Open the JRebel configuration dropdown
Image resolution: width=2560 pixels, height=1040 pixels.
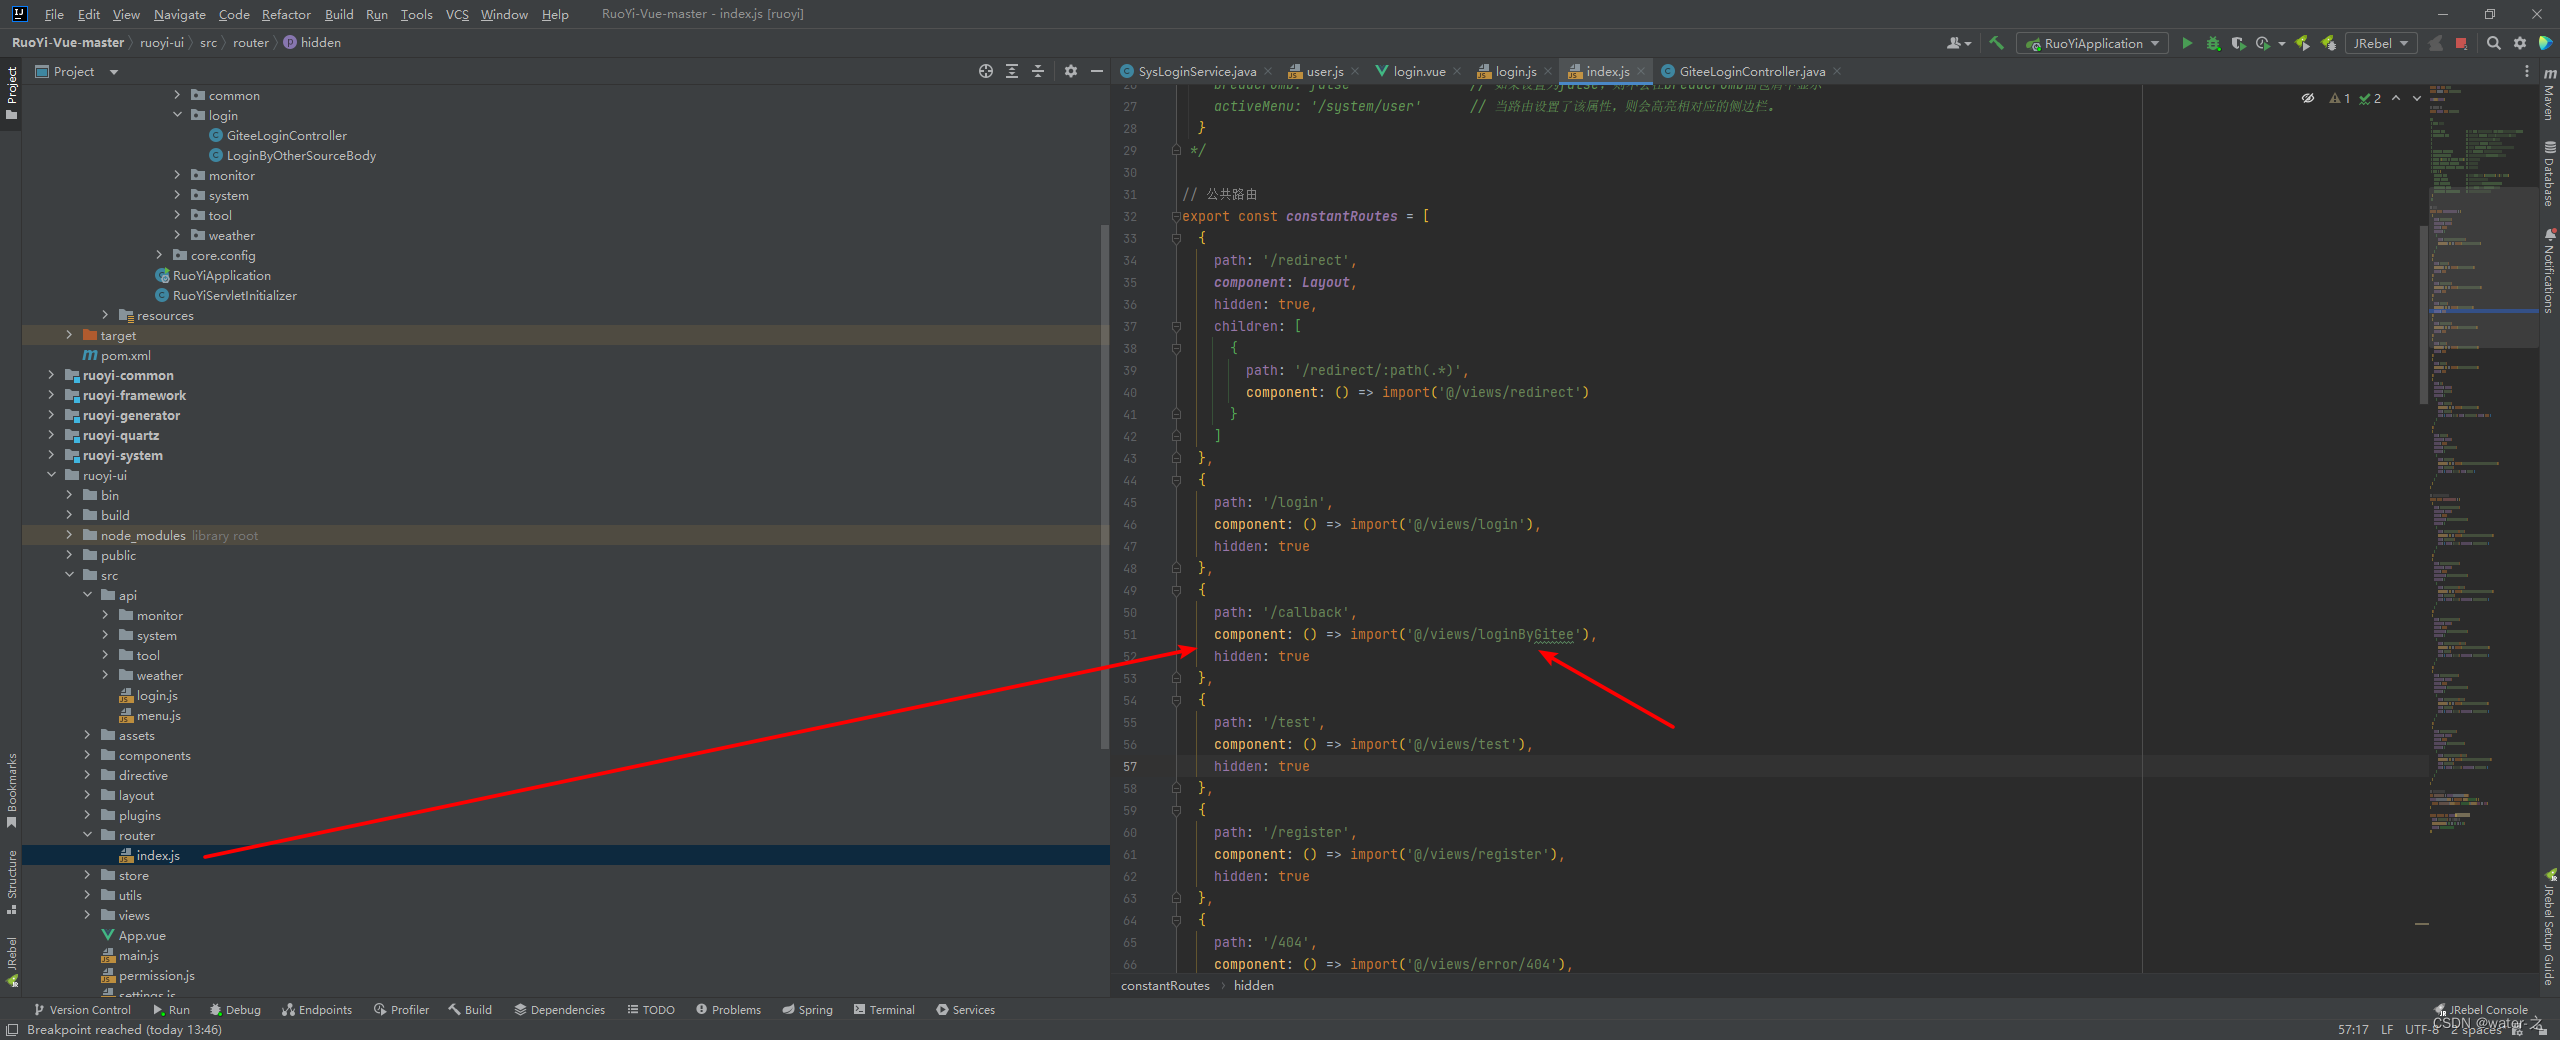click(2380, 43)
